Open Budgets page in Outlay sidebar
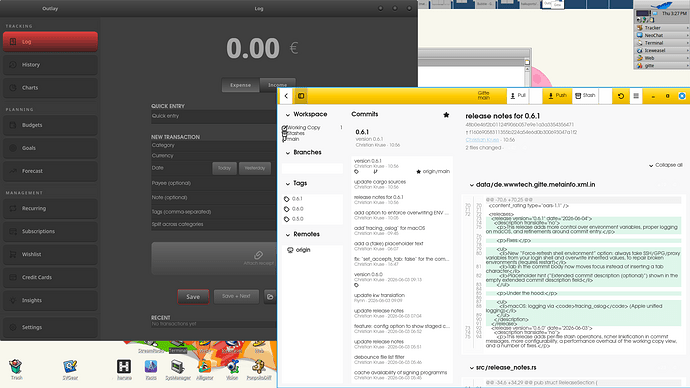Image resolution: width=690 pixels, height=388 pixels. click(x=50, y=125)
